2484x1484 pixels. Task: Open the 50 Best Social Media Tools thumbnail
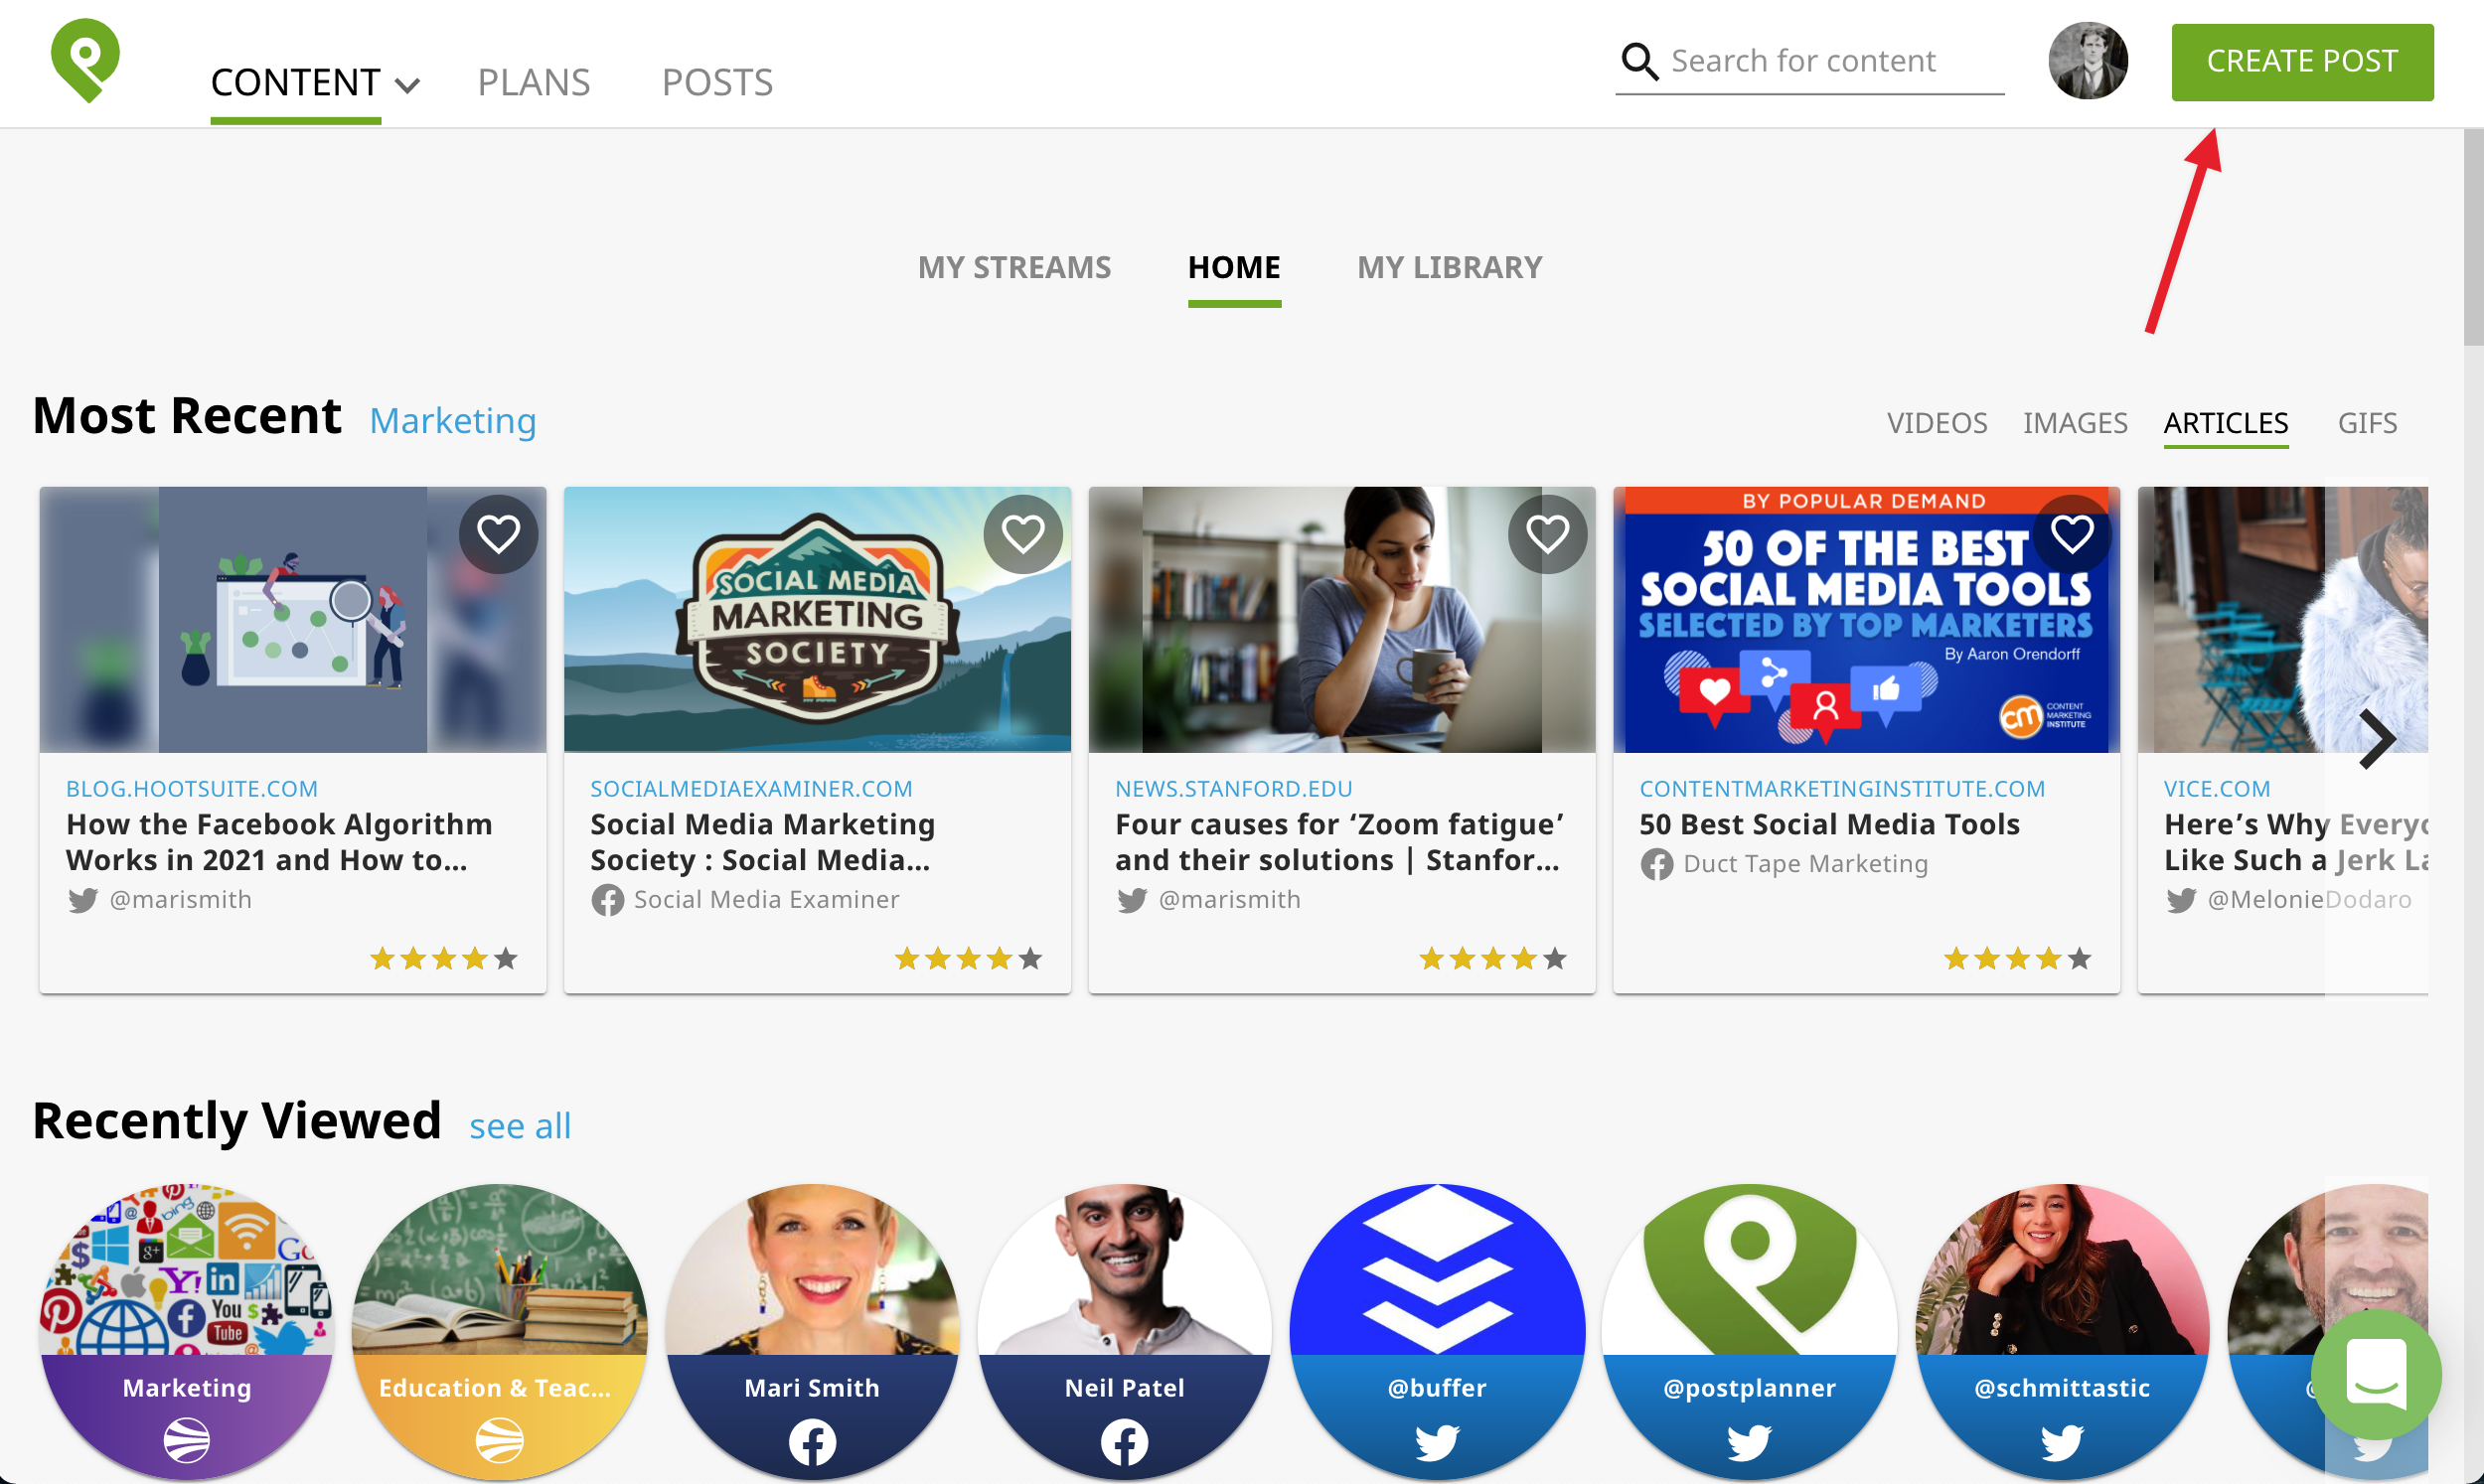1866,619
